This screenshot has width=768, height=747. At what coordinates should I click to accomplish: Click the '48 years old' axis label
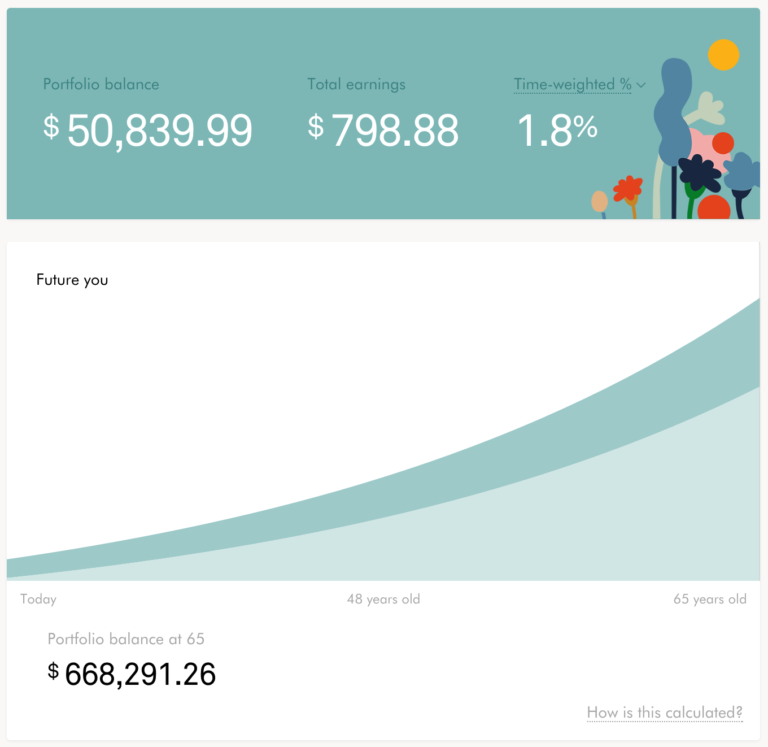[x=383, y=600]
